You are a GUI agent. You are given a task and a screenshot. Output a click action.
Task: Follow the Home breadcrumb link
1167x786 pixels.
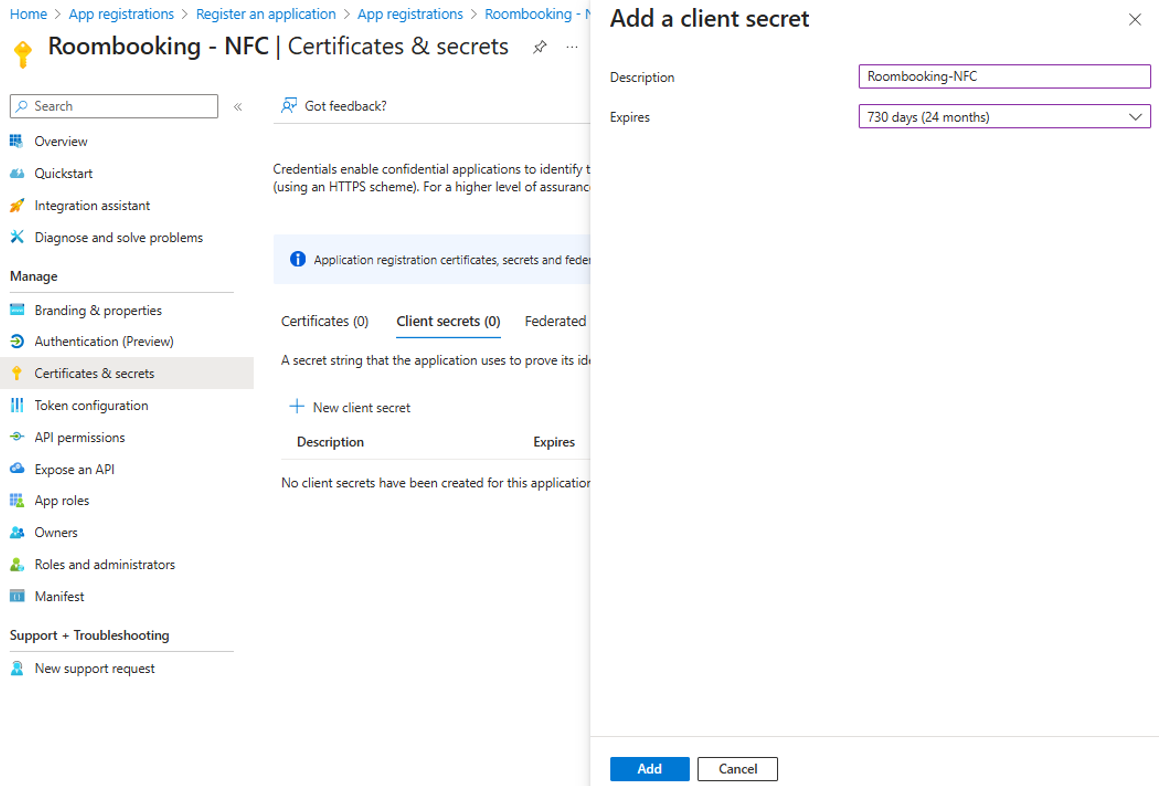[28, 14]
